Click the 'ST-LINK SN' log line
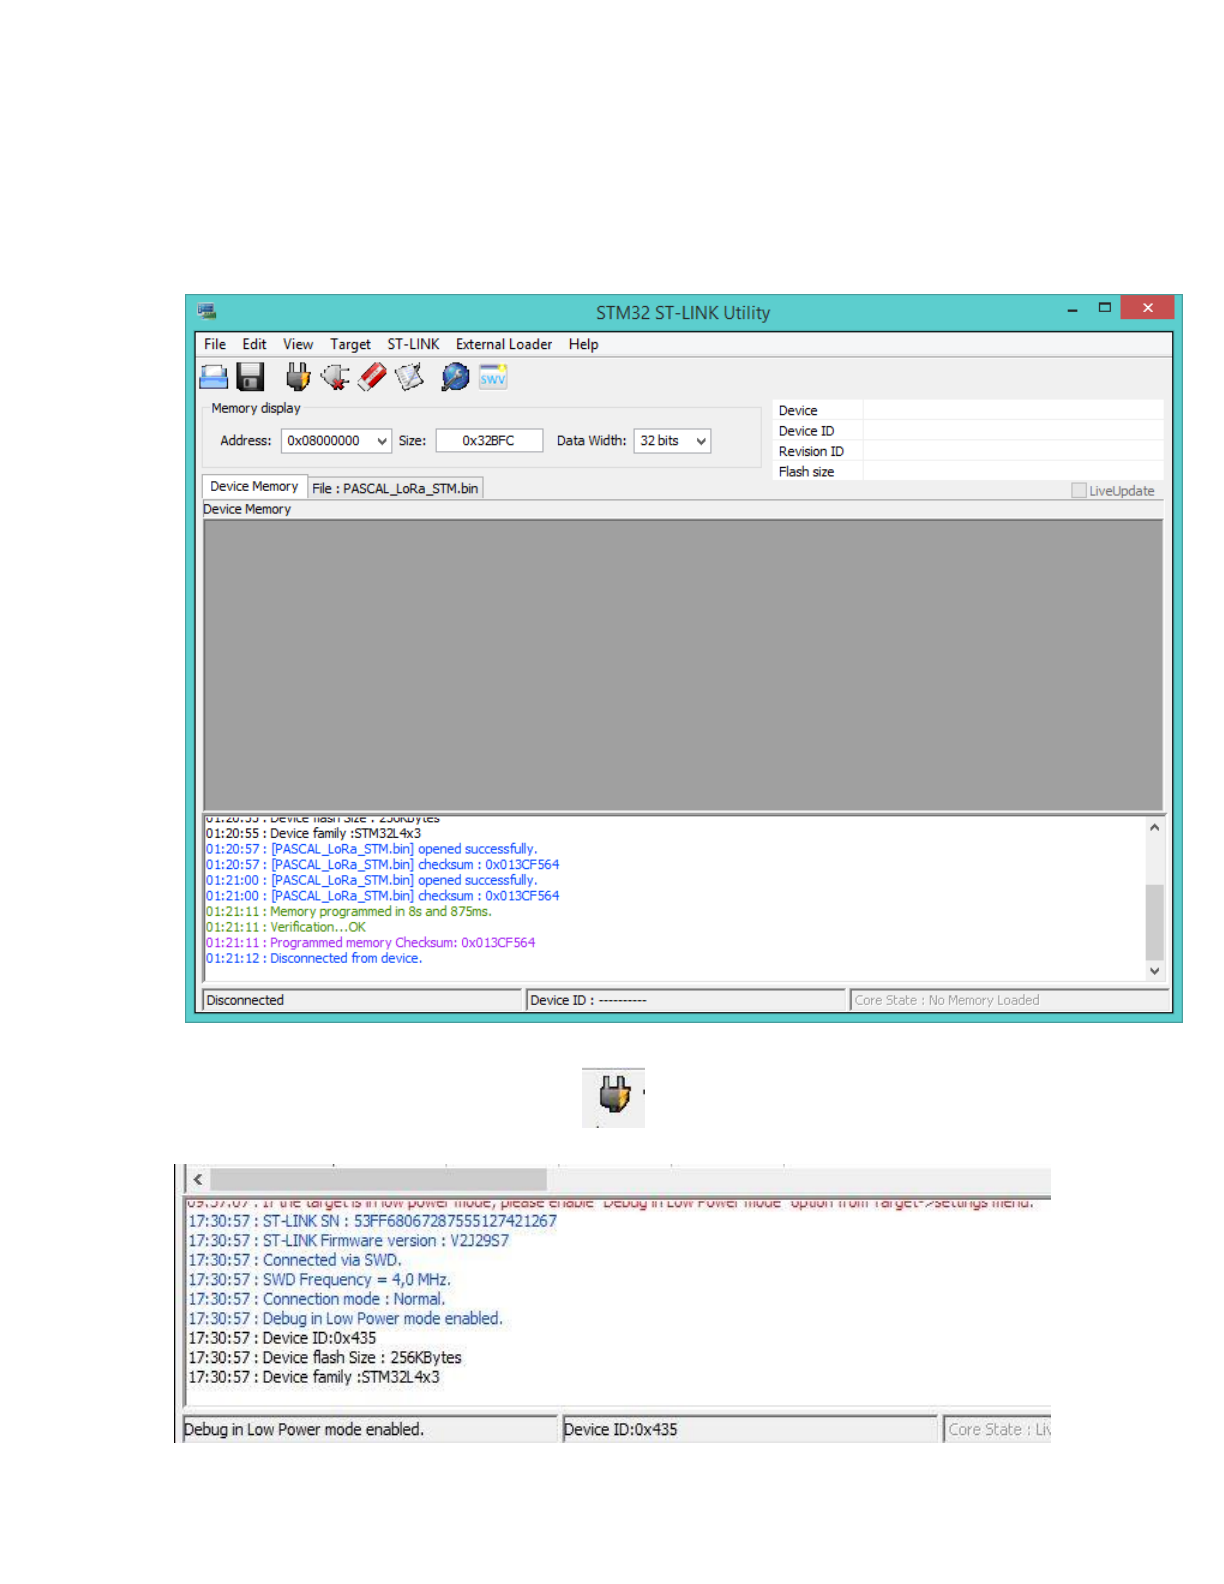 coord(373,1221)
